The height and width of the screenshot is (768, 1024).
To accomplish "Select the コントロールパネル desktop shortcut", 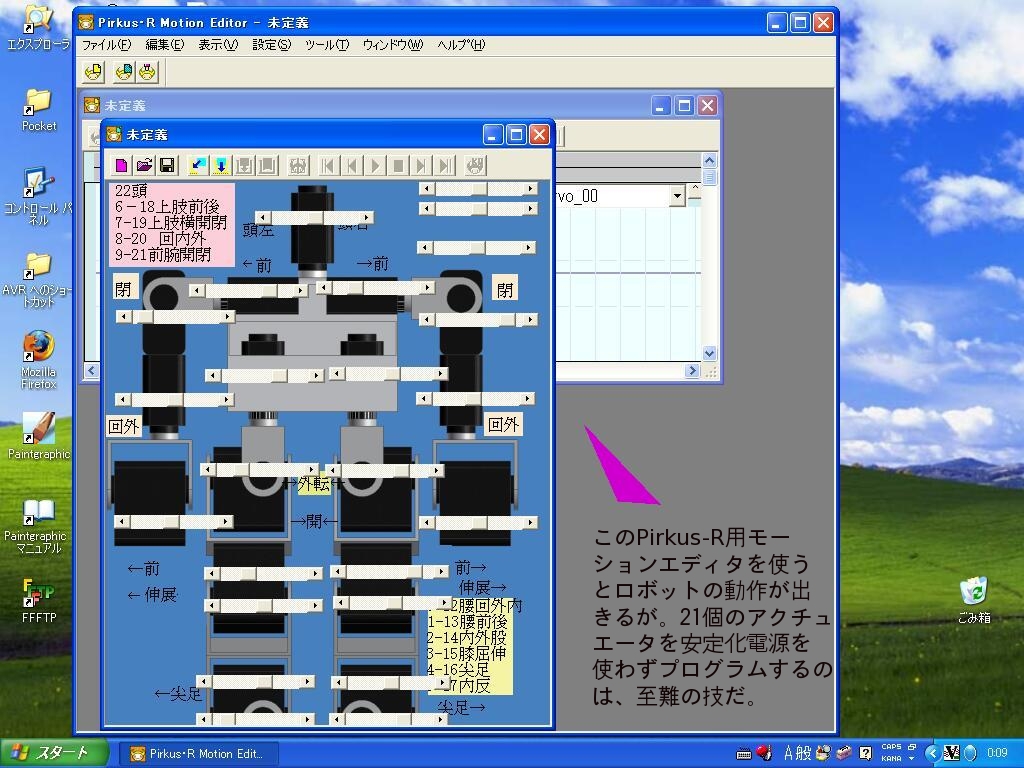I will pyautogui.click(x=38, y=196).
